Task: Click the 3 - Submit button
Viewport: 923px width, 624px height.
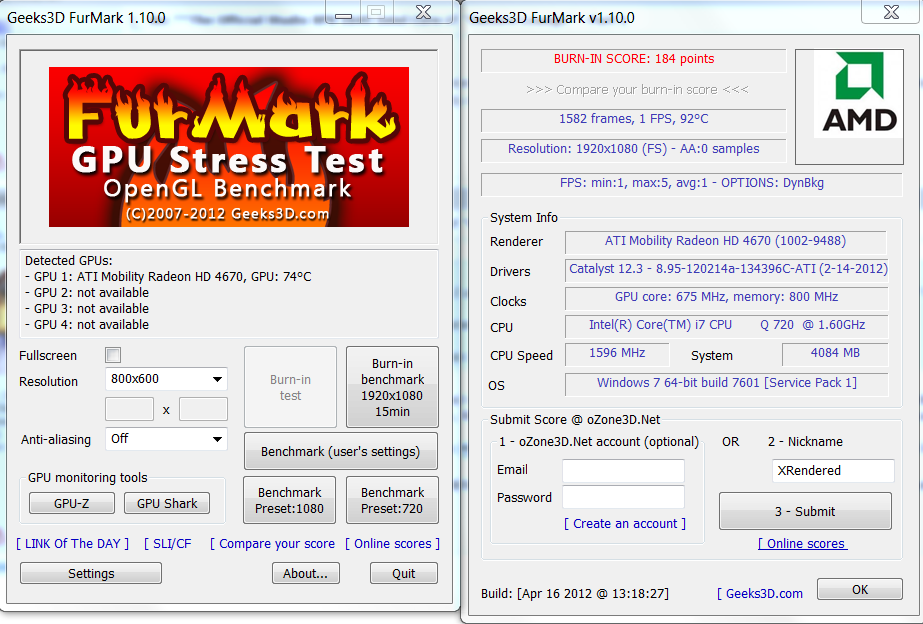Action: 805,511
